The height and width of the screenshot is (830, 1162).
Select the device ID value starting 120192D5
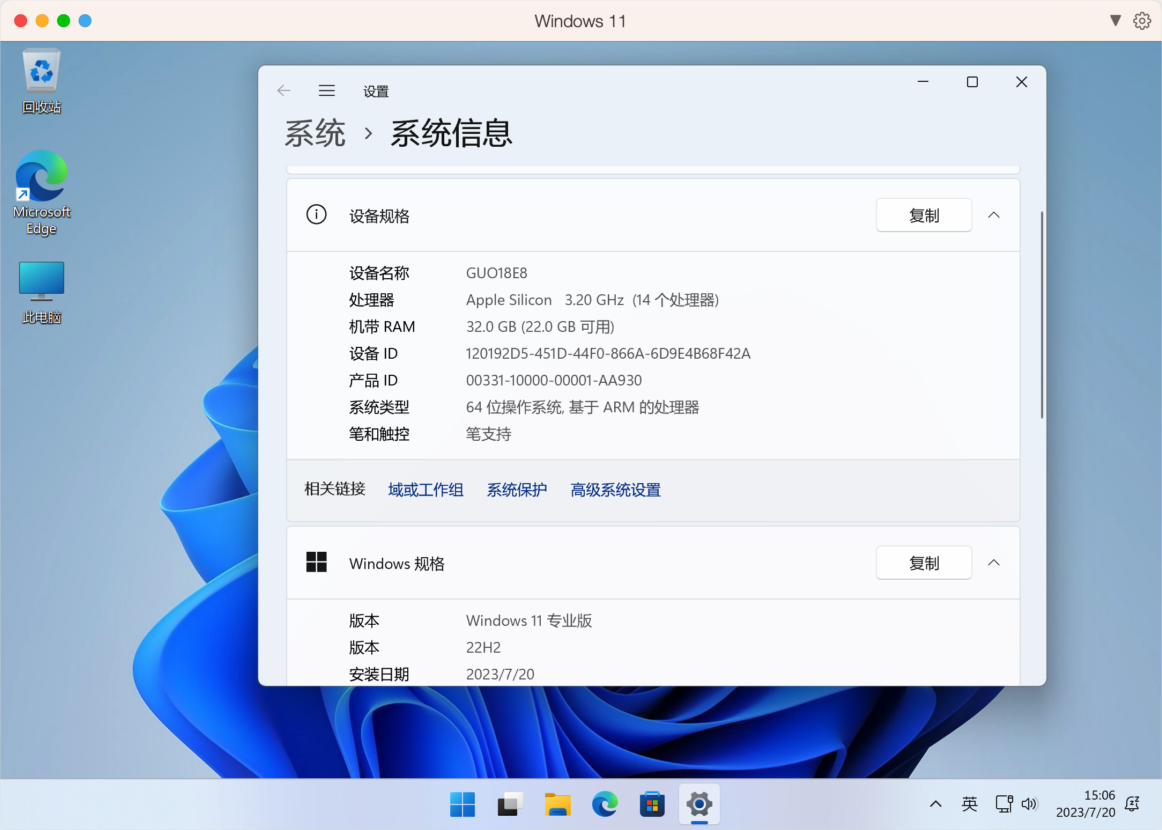608,353
